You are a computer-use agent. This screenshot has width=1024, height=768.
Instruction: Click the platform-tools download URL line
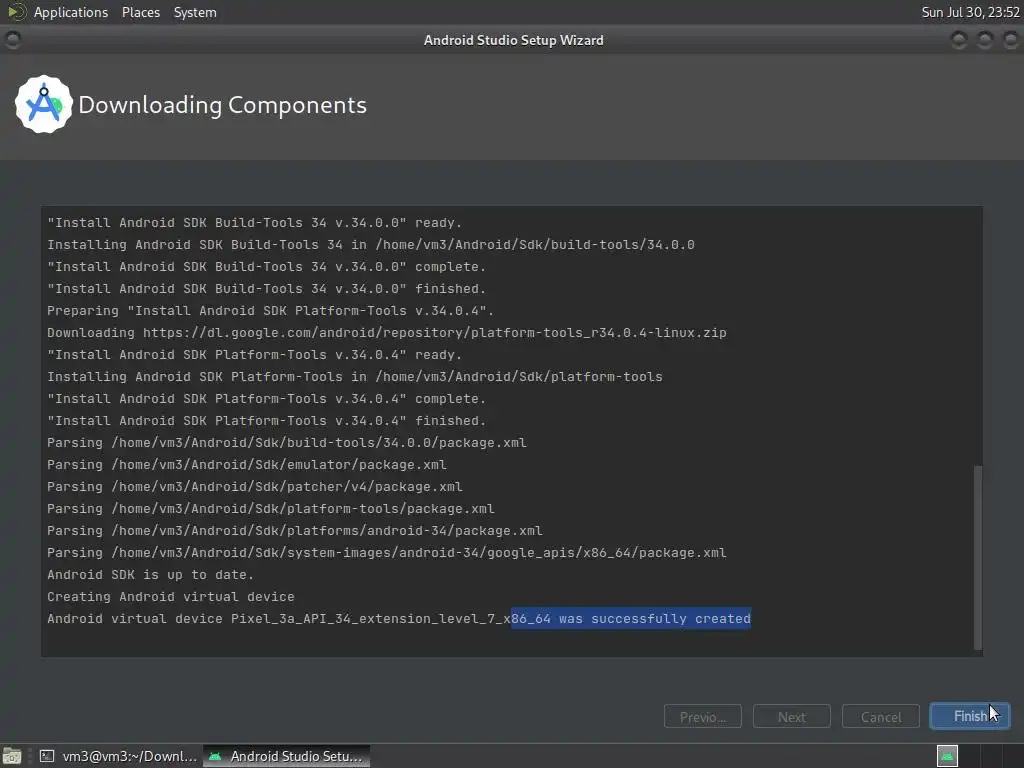[387, 332]
